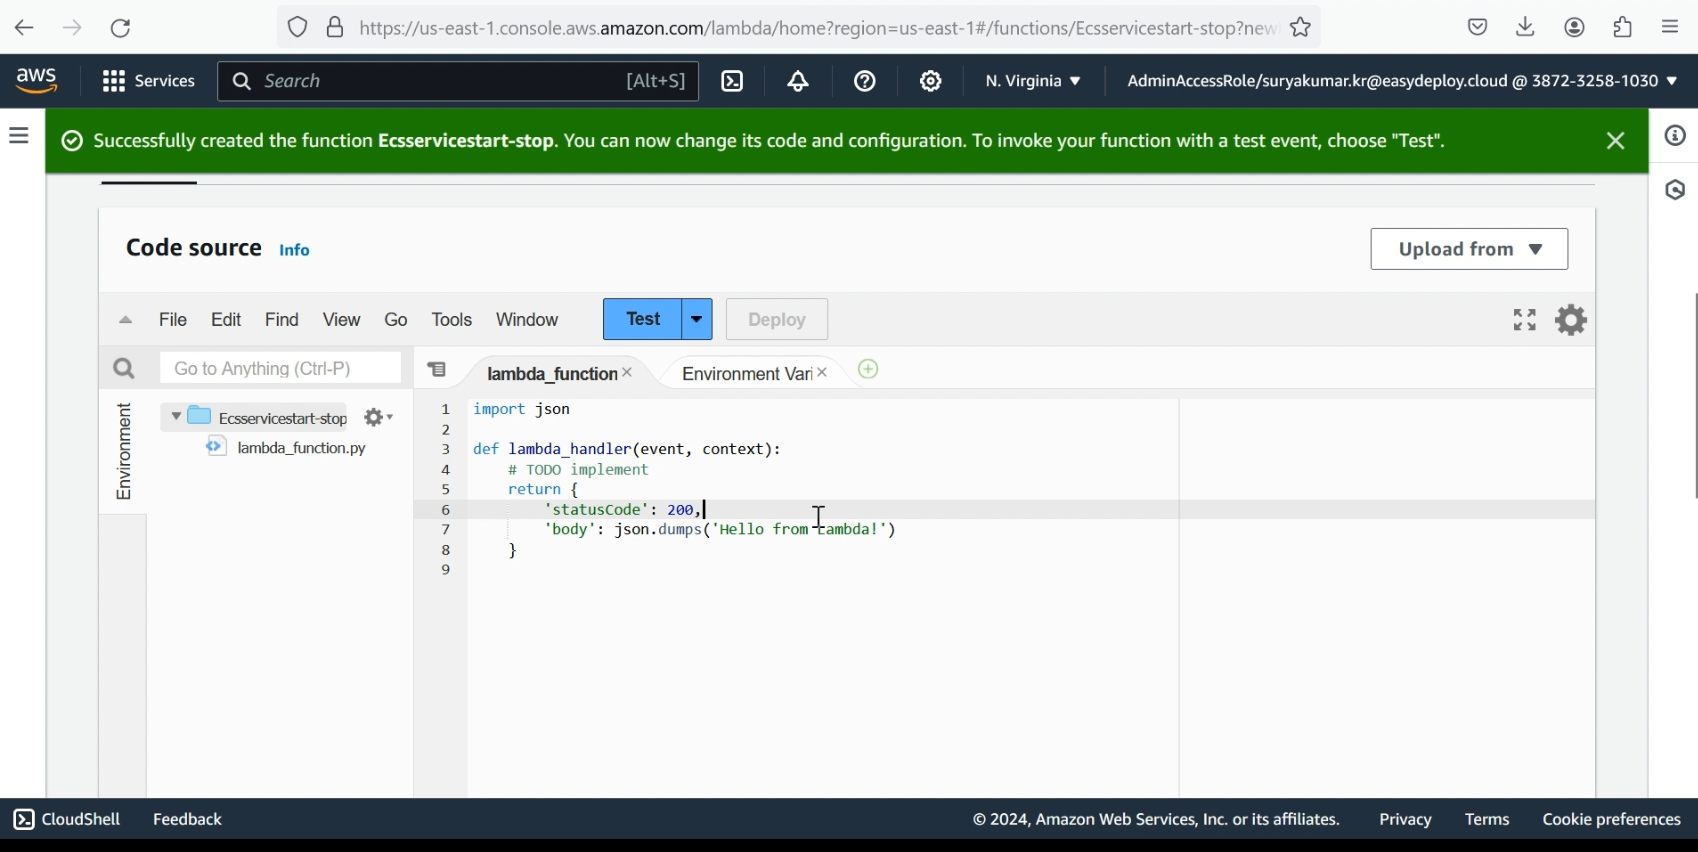Dismiss the success notification banner
Screen dimensions: 1698x852
point(1615,141)
